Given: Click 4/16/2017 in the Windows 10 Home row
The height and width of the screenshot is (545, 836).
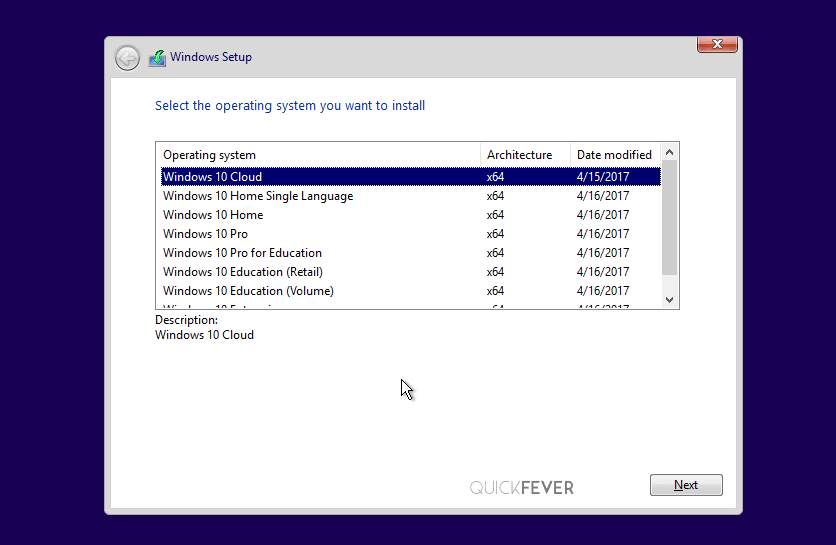Looking at the screenshot, I should (x=603, y=215).
